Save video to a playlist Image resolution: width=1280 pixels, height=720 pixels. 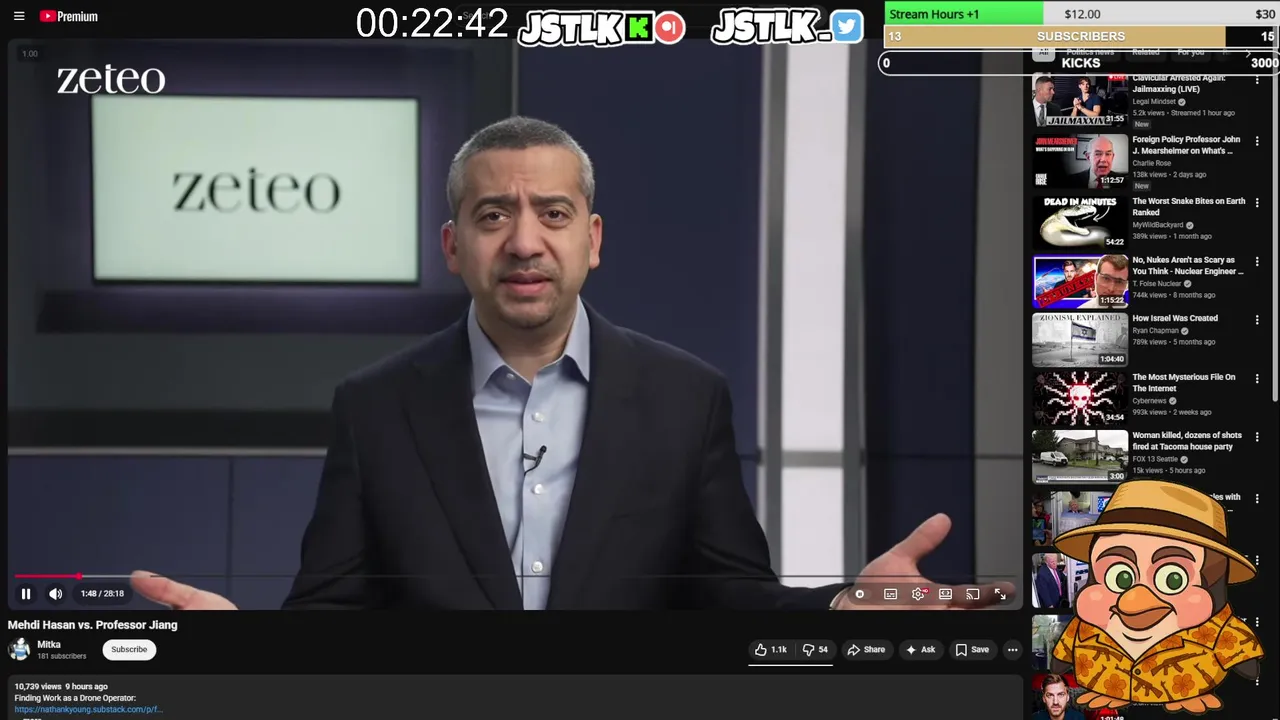tap(972, 650)
